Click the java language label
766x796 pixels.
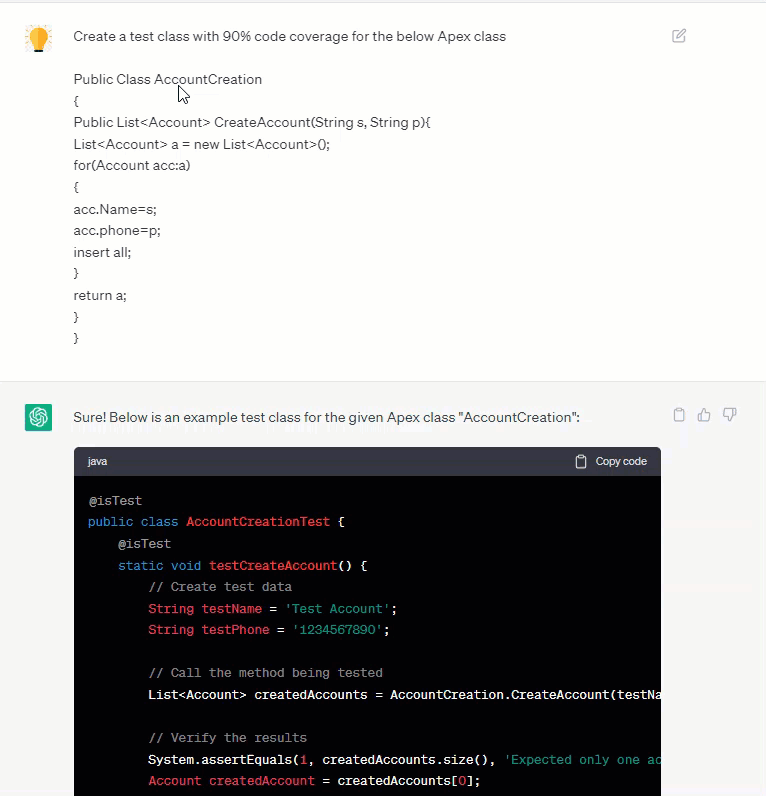(97, 461)
